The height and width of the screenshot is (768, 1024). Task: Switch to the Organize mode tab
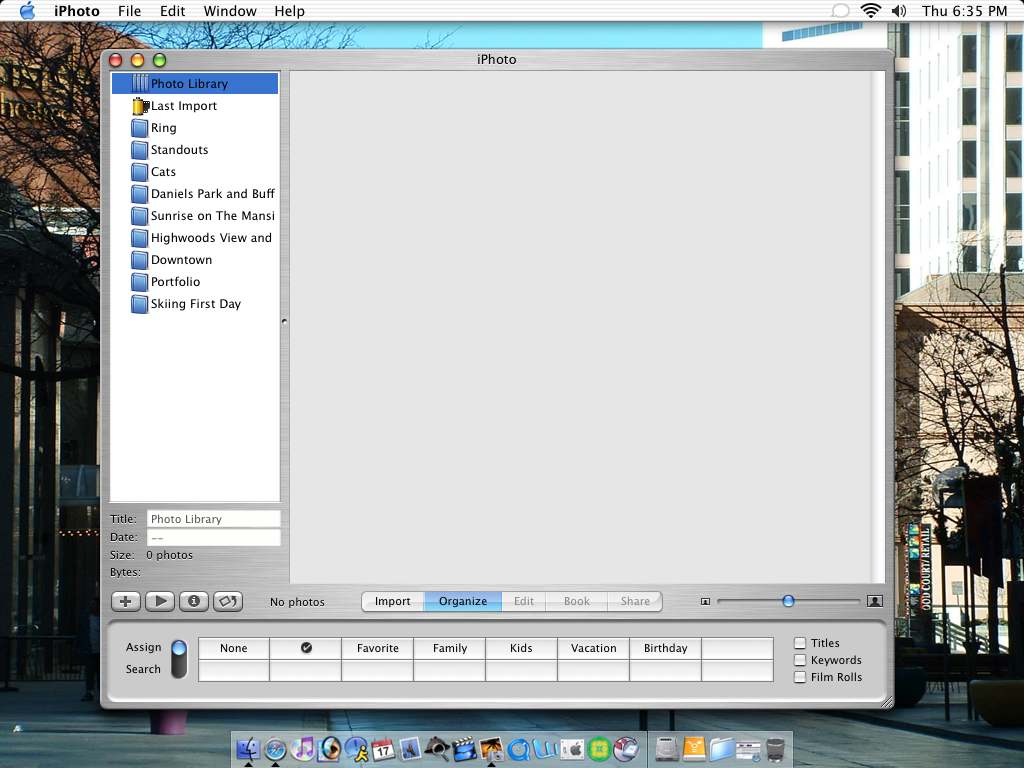coord(463,601)
